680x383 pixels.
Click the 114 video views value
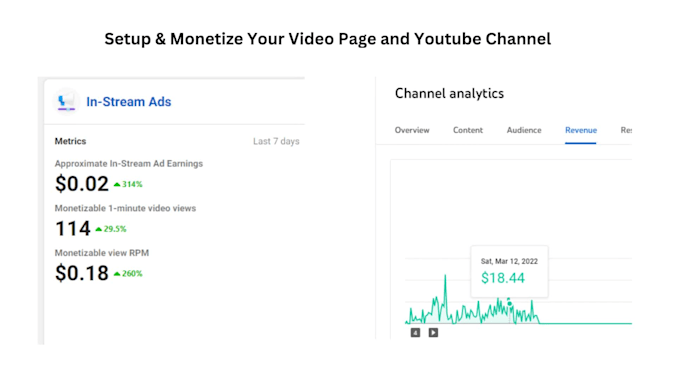[73, 229]
